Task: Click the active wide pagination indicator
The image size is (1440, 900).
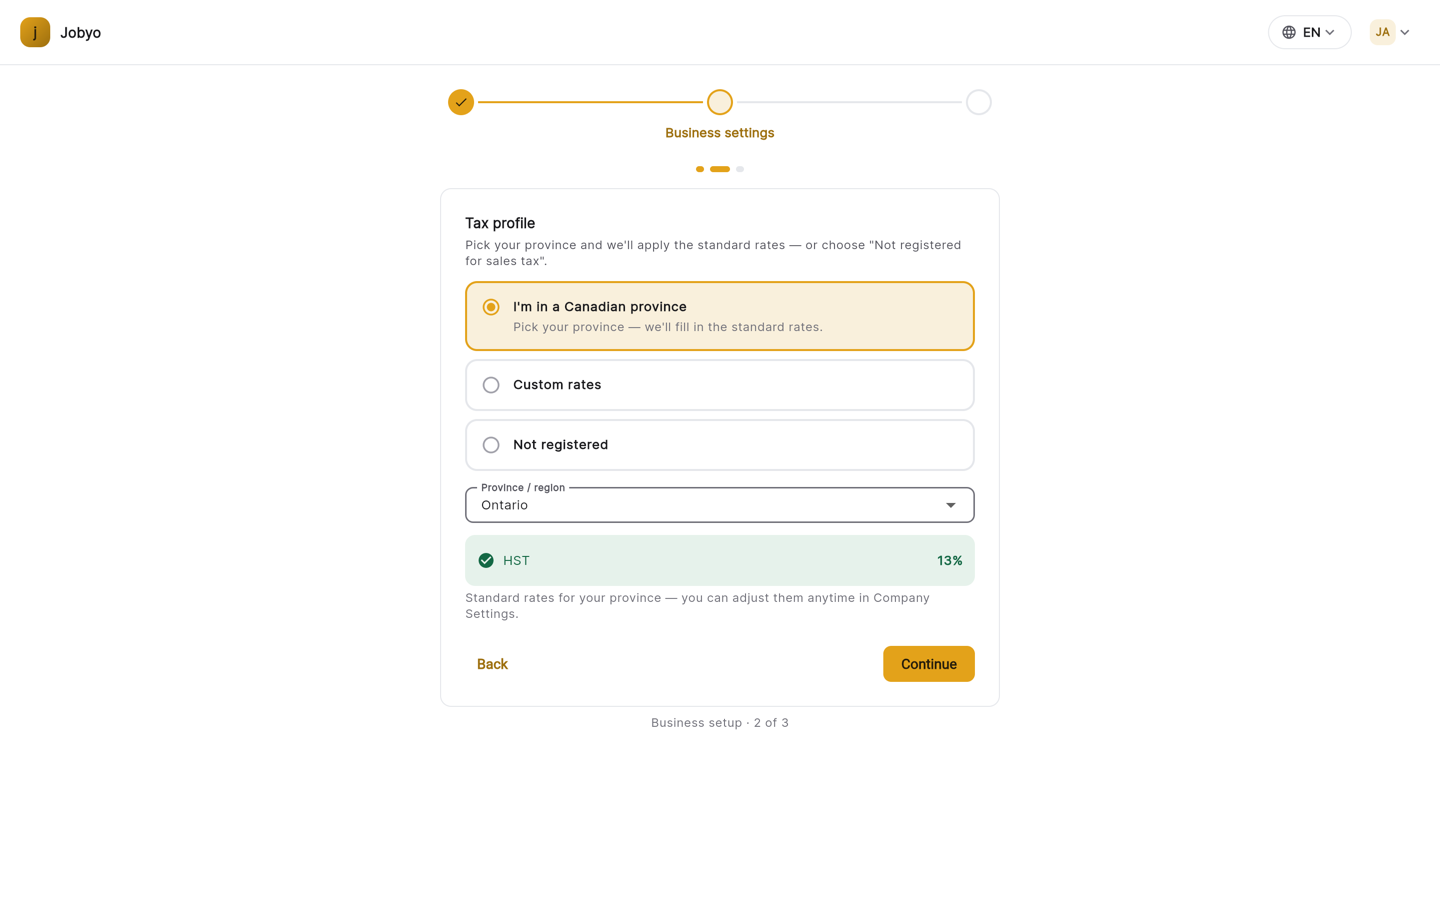Action: coord(720,169)
